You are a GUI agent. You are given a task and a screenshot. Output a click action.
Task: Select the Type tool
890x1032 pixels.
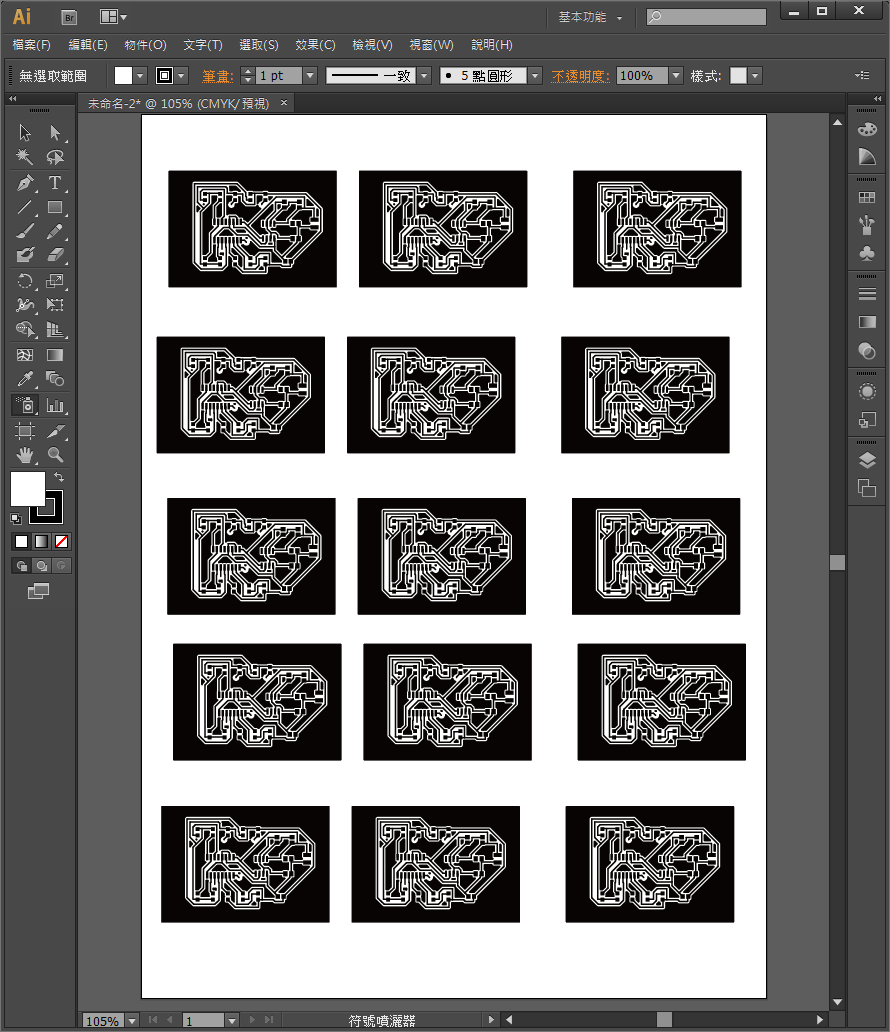pyautogui.click(x=55, y=183)
